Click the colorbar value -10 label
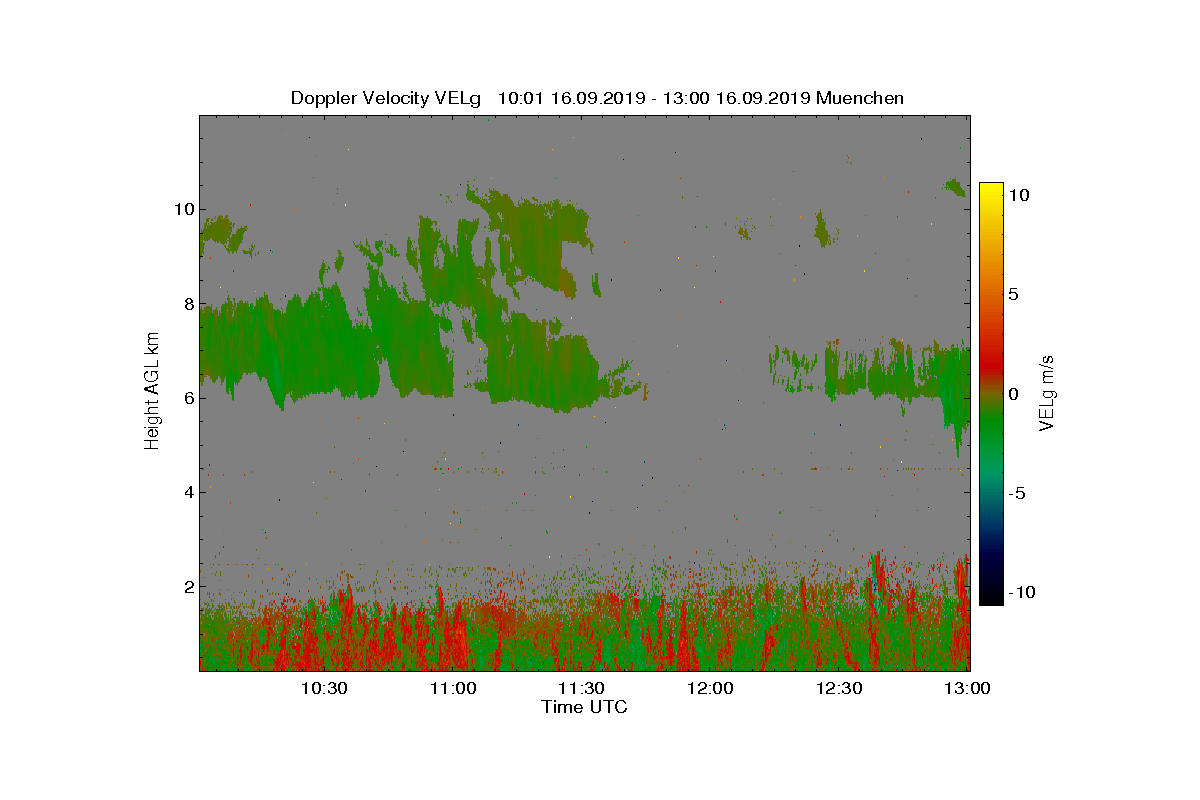1200x800 pixels. pyautogui.click(x=1020, y=592)
